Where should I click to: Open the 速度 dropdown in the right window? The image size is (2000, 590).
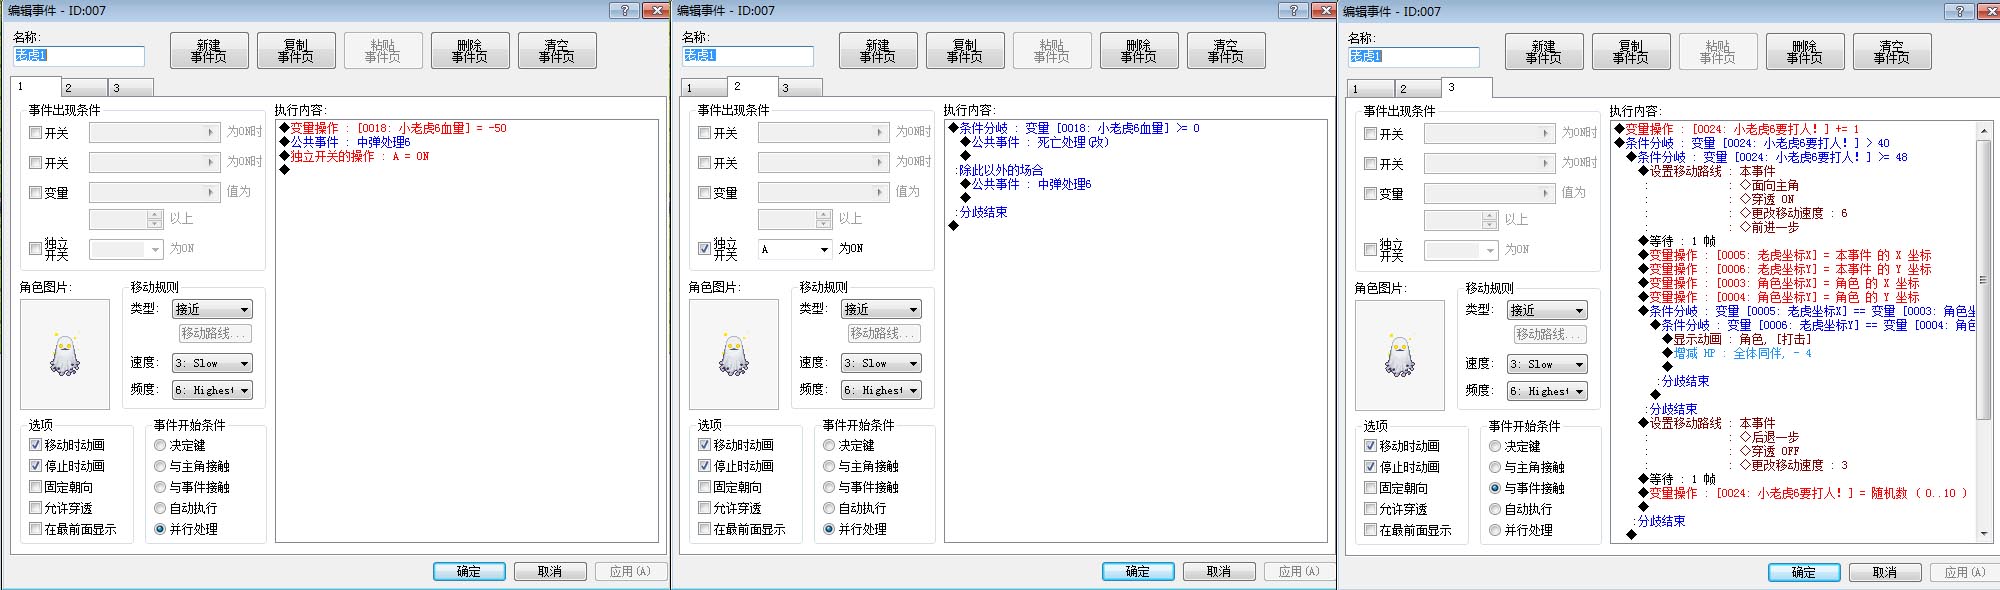(1547, 364)
